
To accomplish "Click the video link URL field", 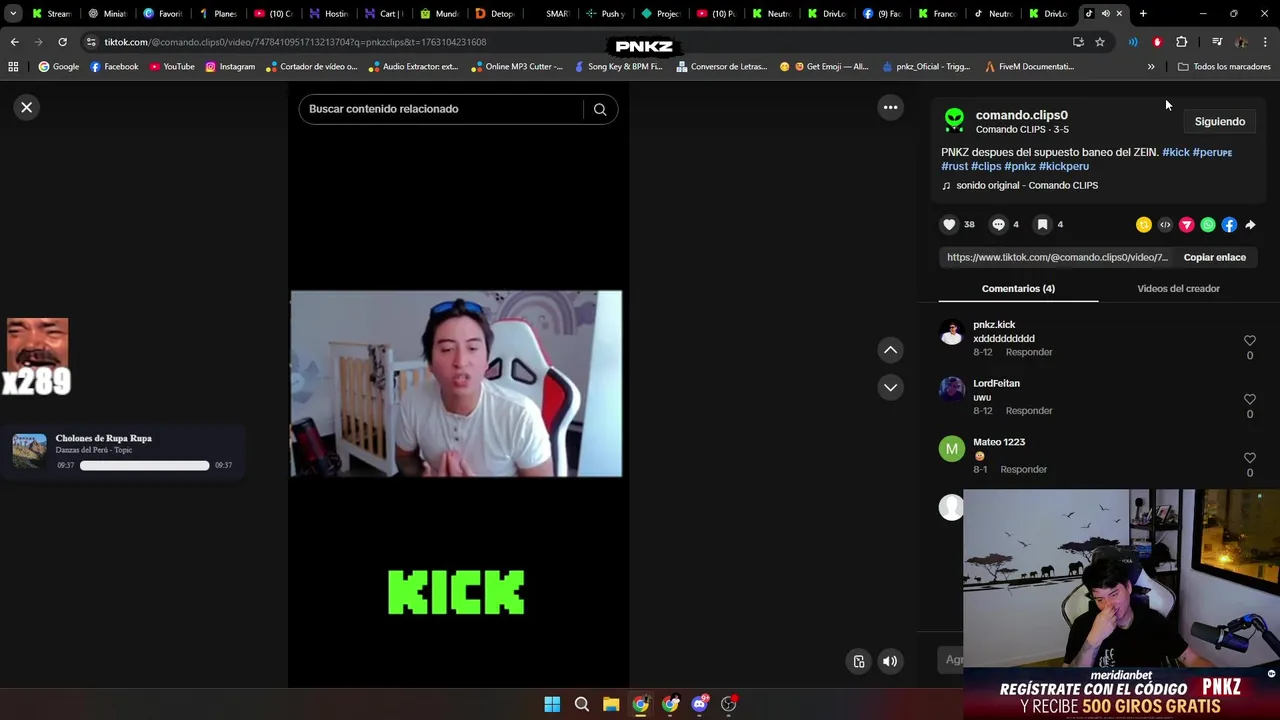I will [1057, 257].
